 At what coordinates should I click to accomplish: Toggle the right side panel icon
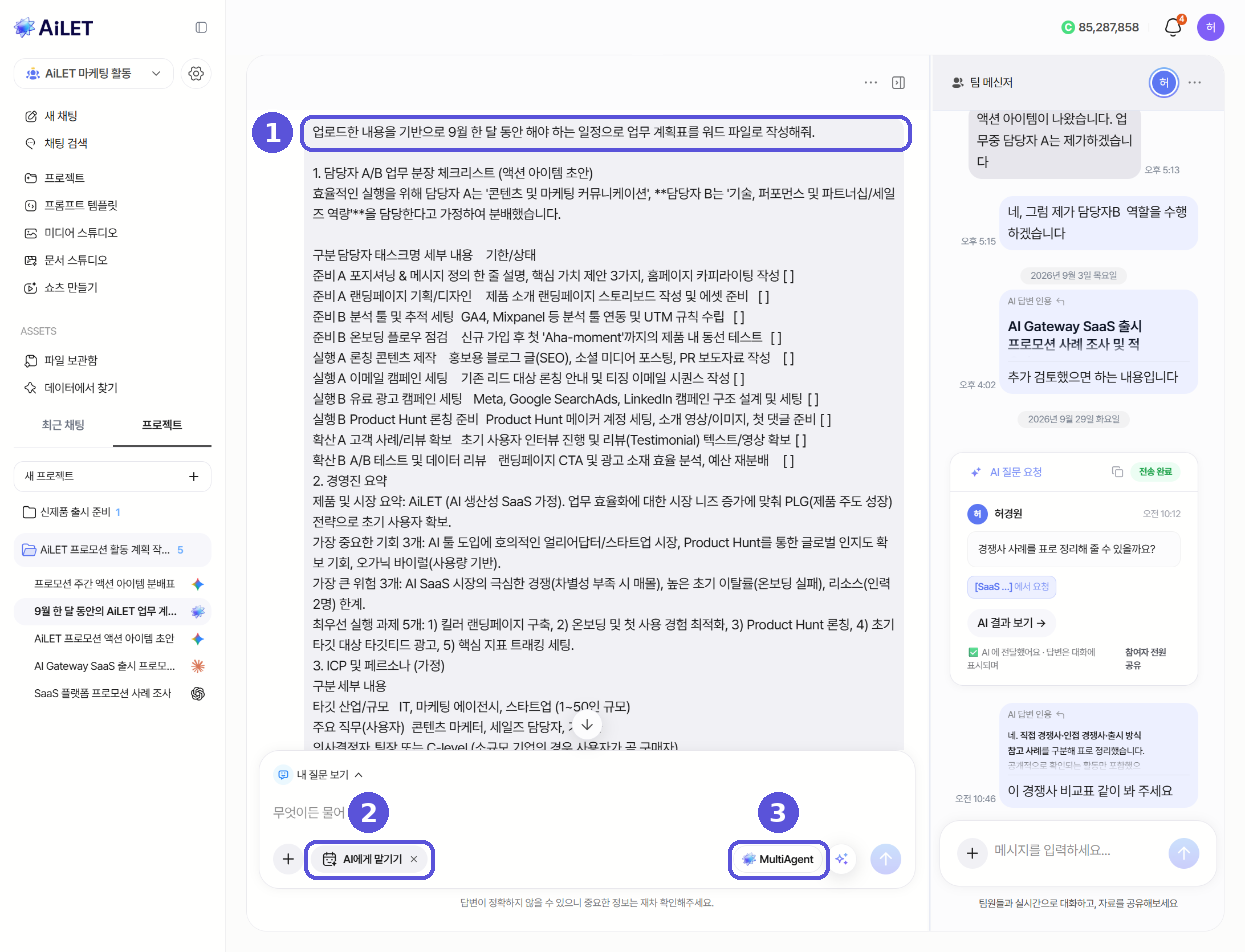(898, 82)
